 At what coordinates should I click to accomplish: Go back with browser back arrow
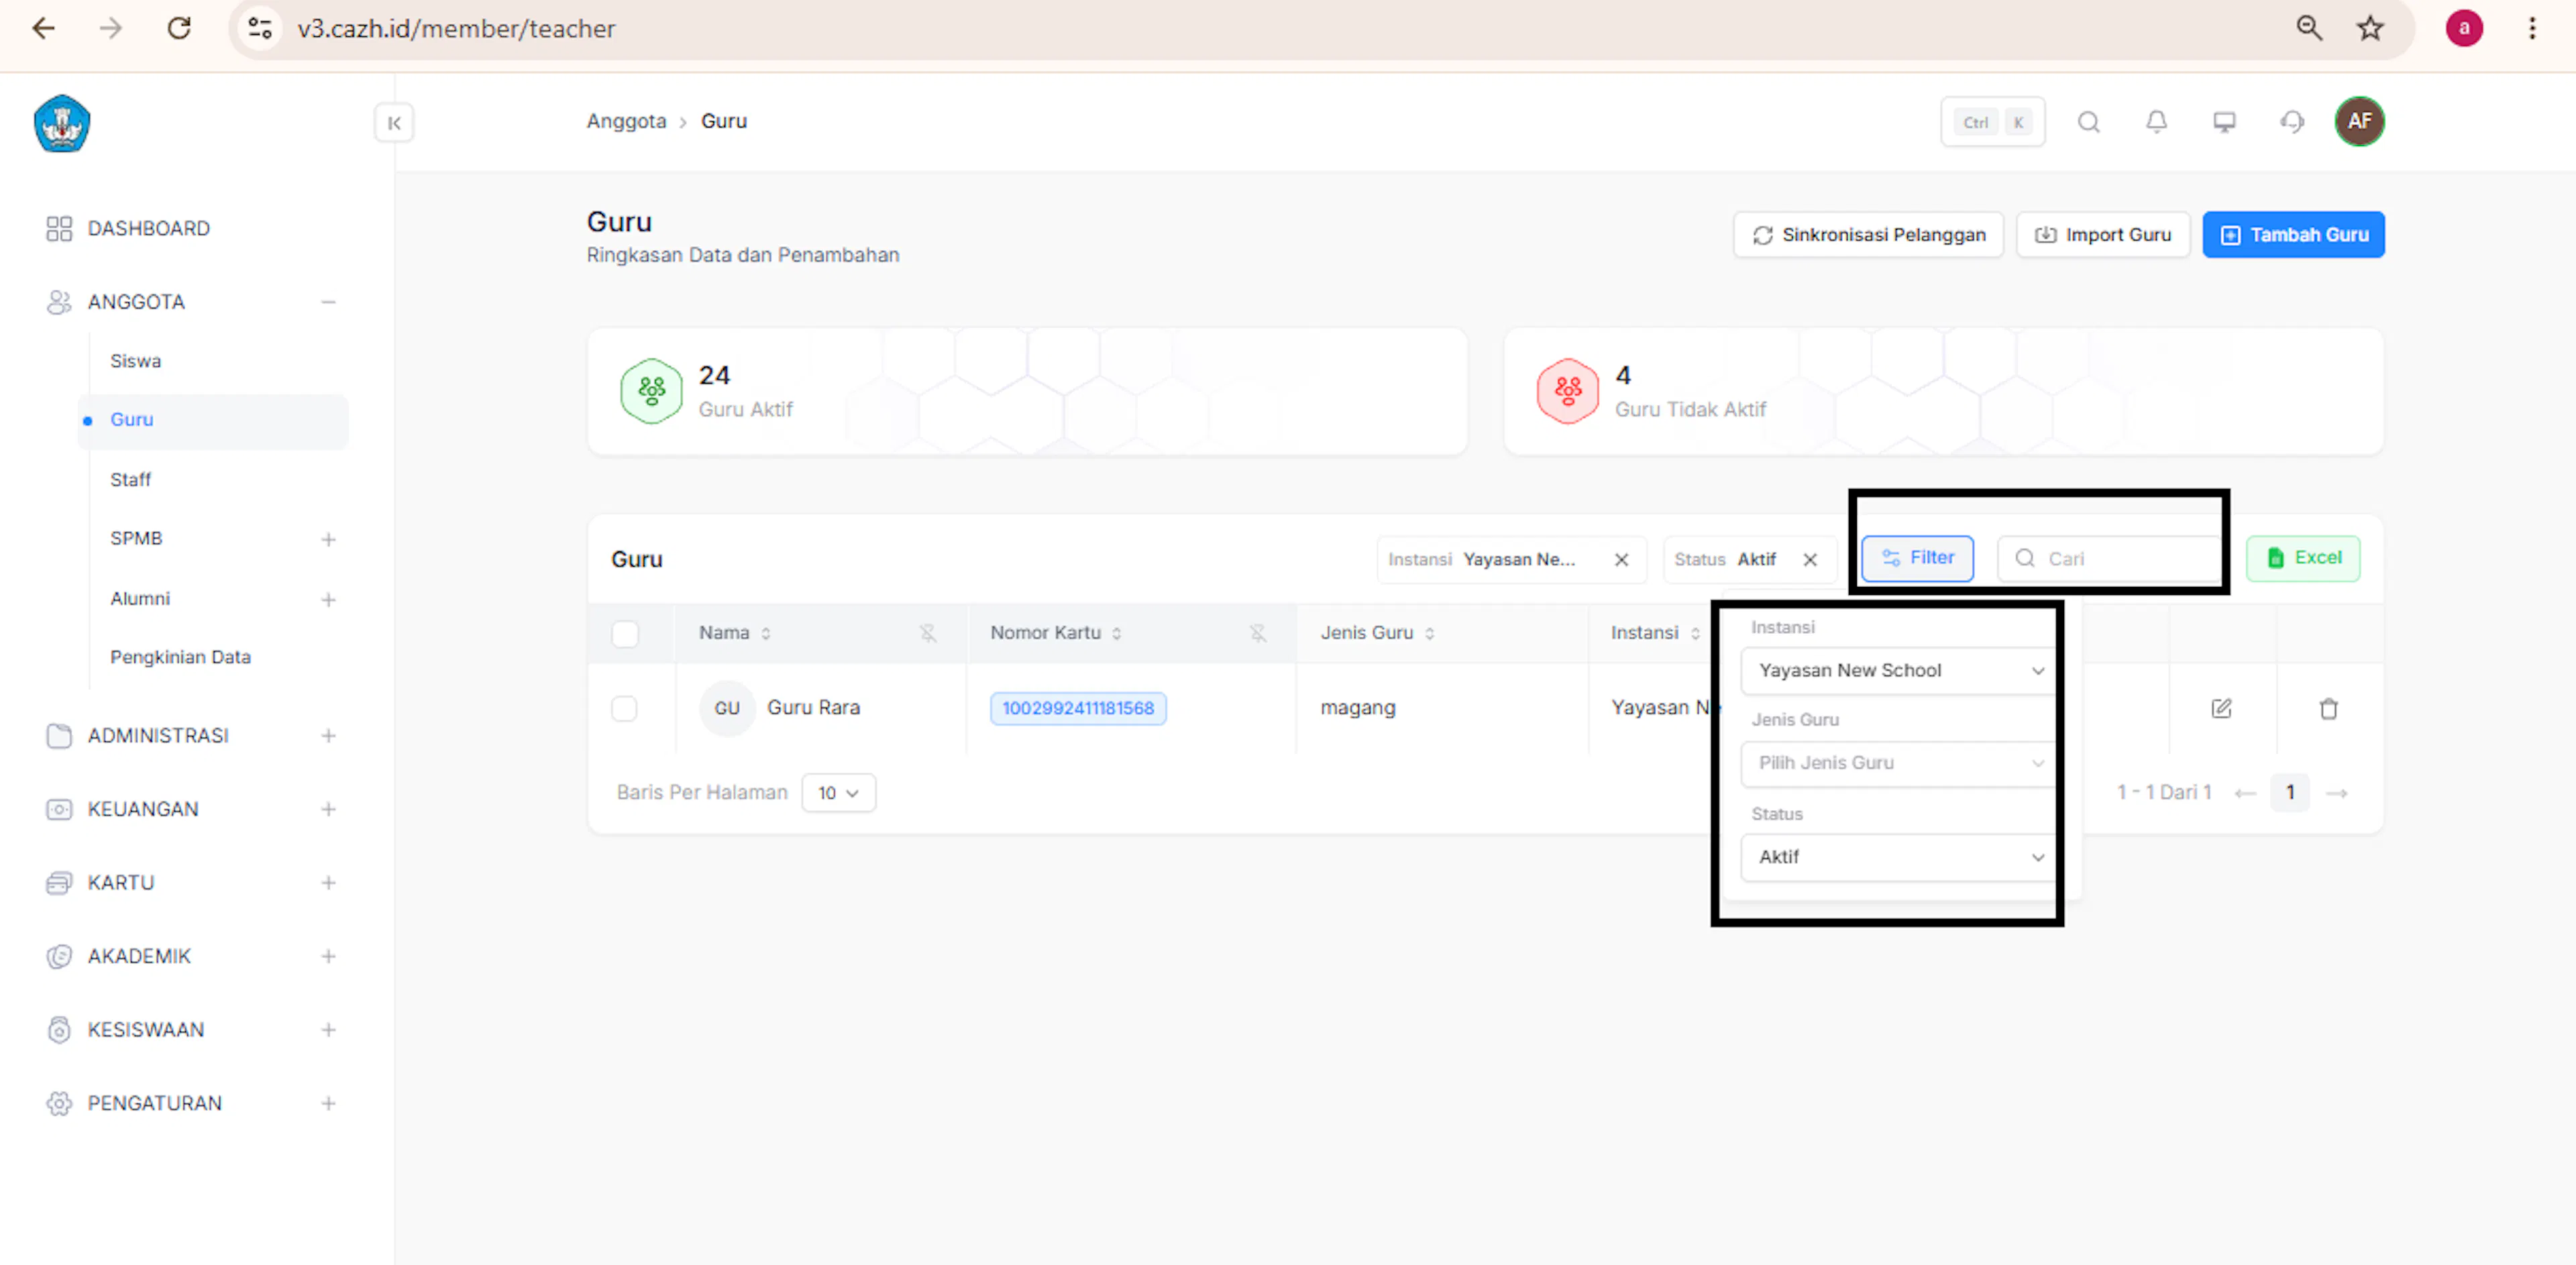[x=44, y=28]
